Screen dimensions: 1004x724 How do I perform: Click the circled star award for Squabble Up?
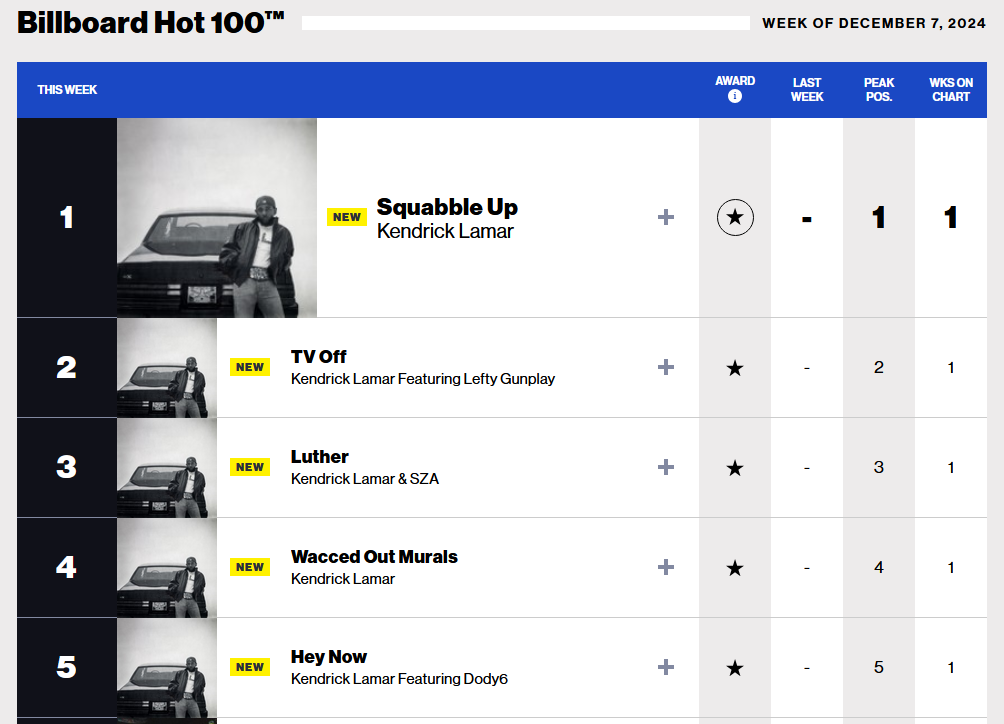tap(735, 218)
